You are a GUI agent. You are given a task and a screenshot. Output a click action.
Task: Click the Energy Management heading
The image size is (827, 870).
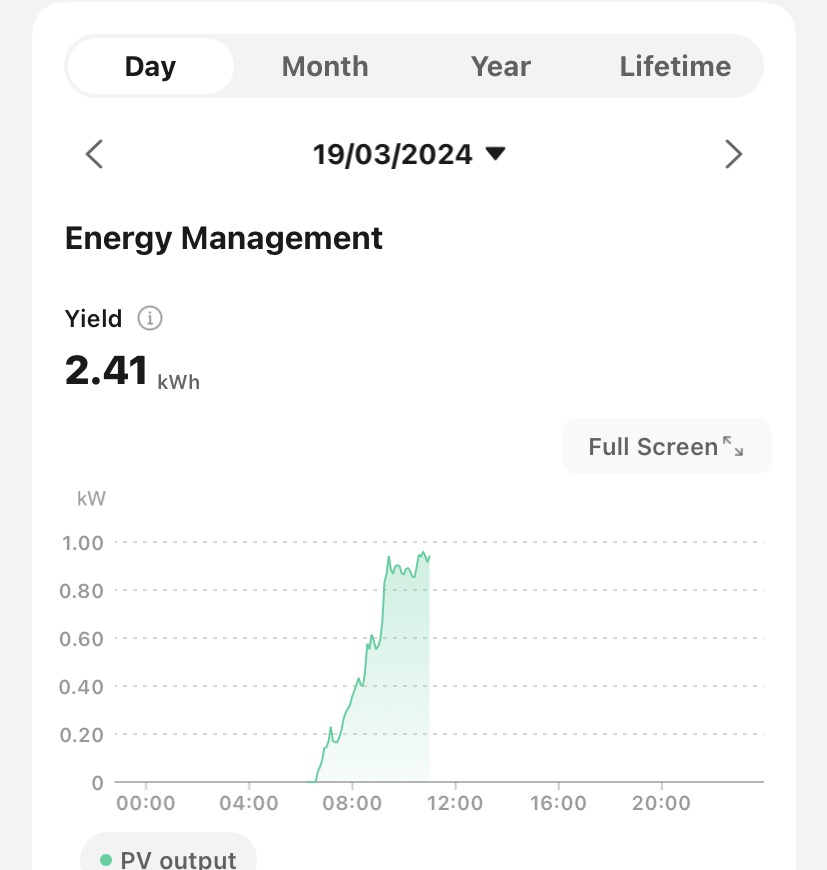pos(223,238)
